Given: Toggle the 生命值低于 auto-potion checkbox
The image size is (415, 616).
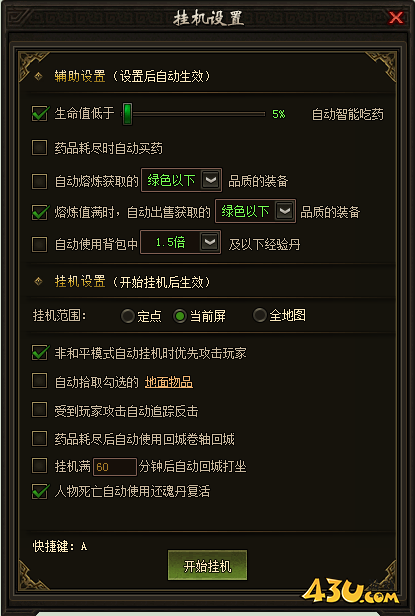Looking at the screenshot, I should click(39, 114).
